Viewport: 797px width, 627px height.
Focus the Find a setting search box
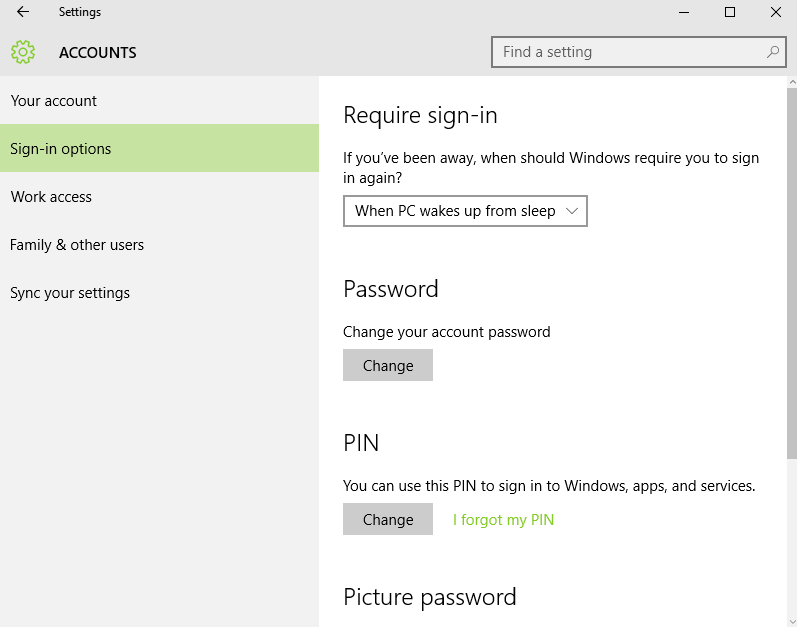(x=639, y=52)
